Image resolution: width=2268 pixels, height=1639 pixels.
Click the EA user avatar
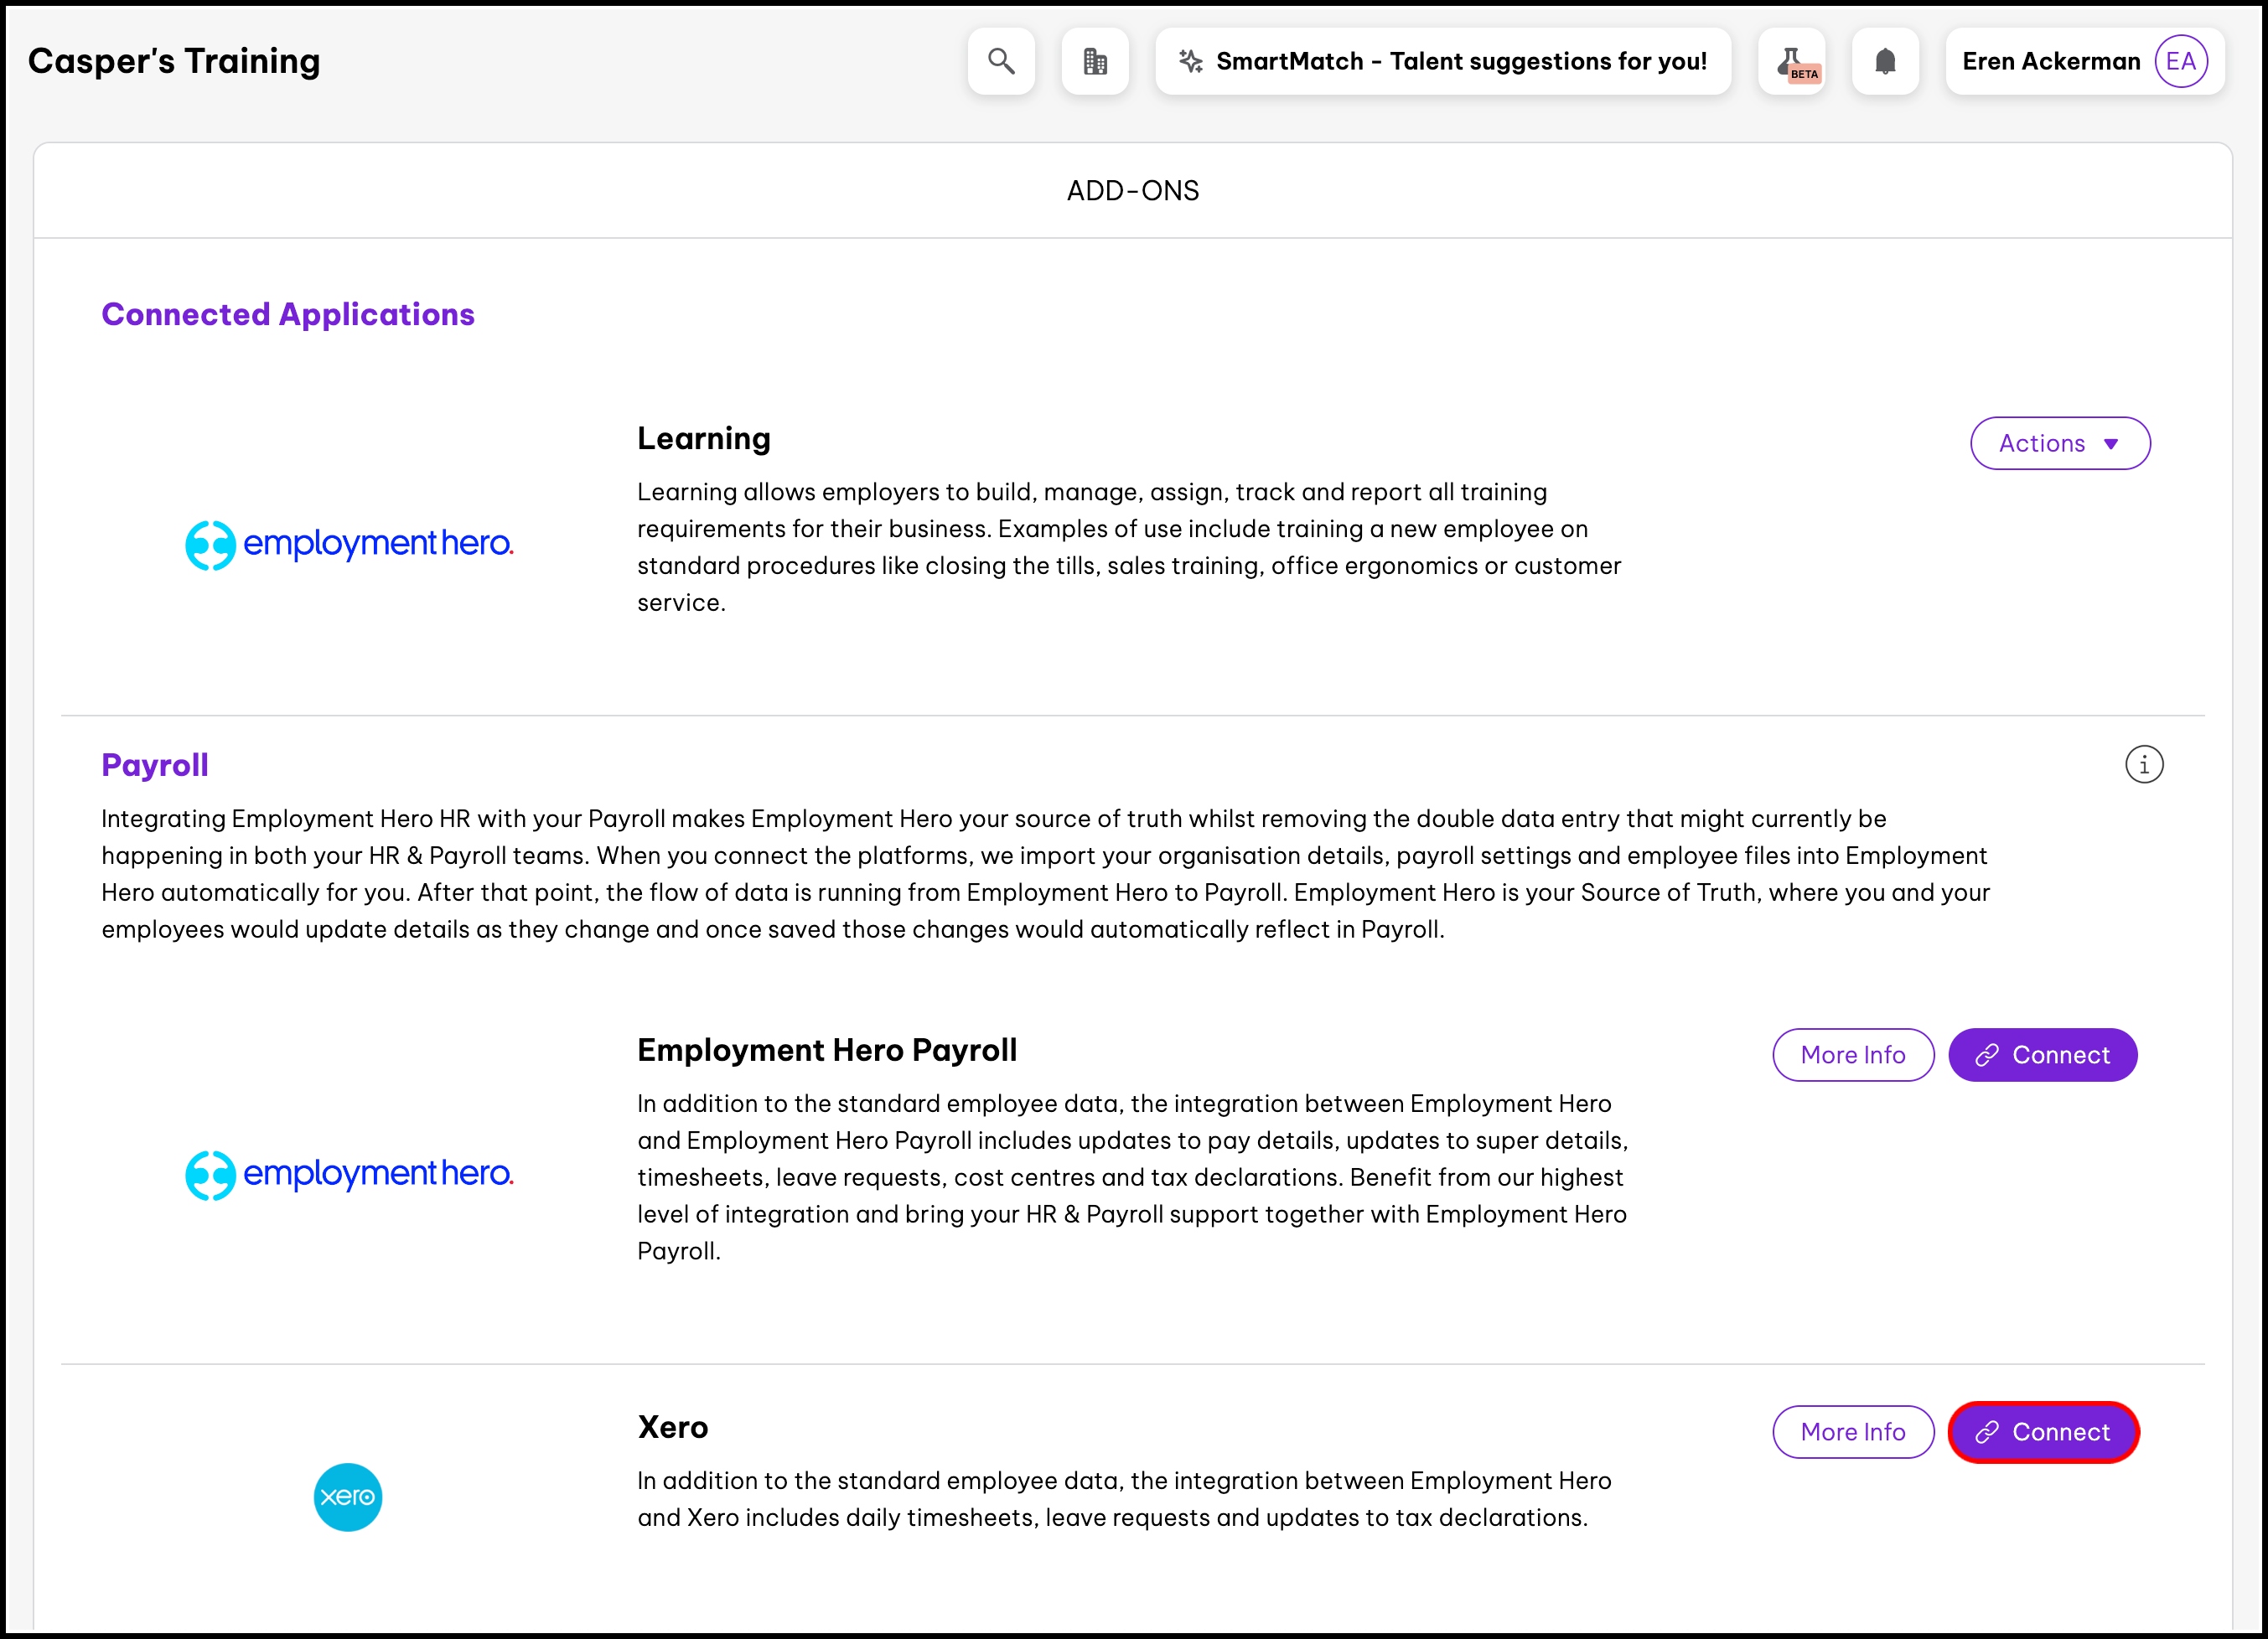click(2181, 61)
